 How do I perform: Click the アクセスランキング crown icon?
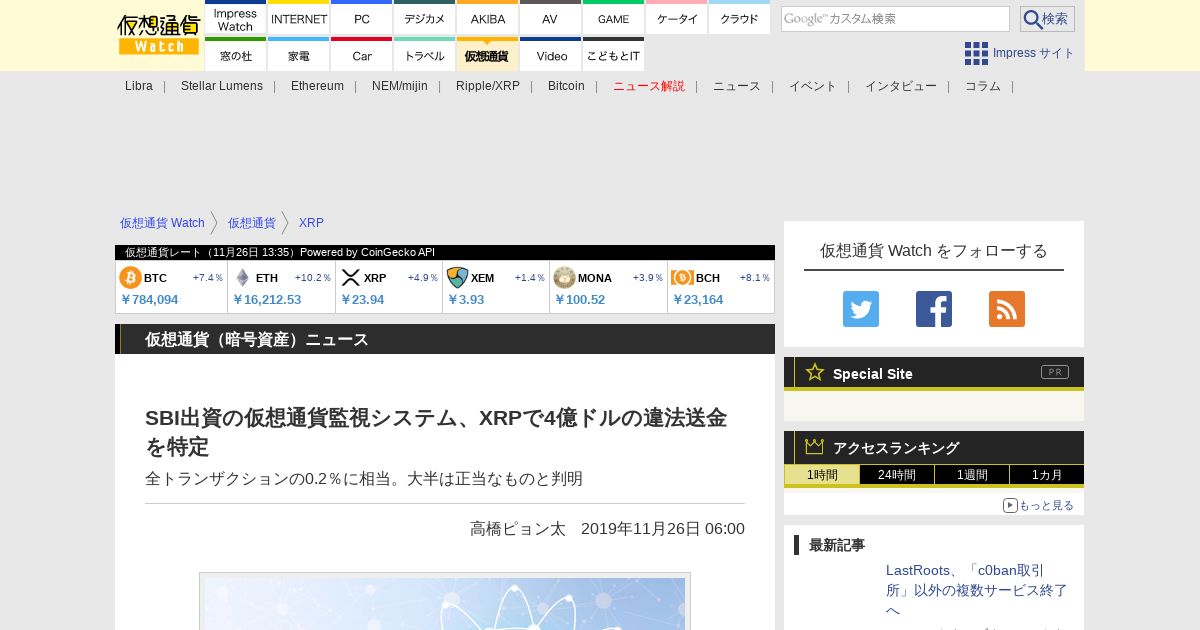[x=815, y=447]
